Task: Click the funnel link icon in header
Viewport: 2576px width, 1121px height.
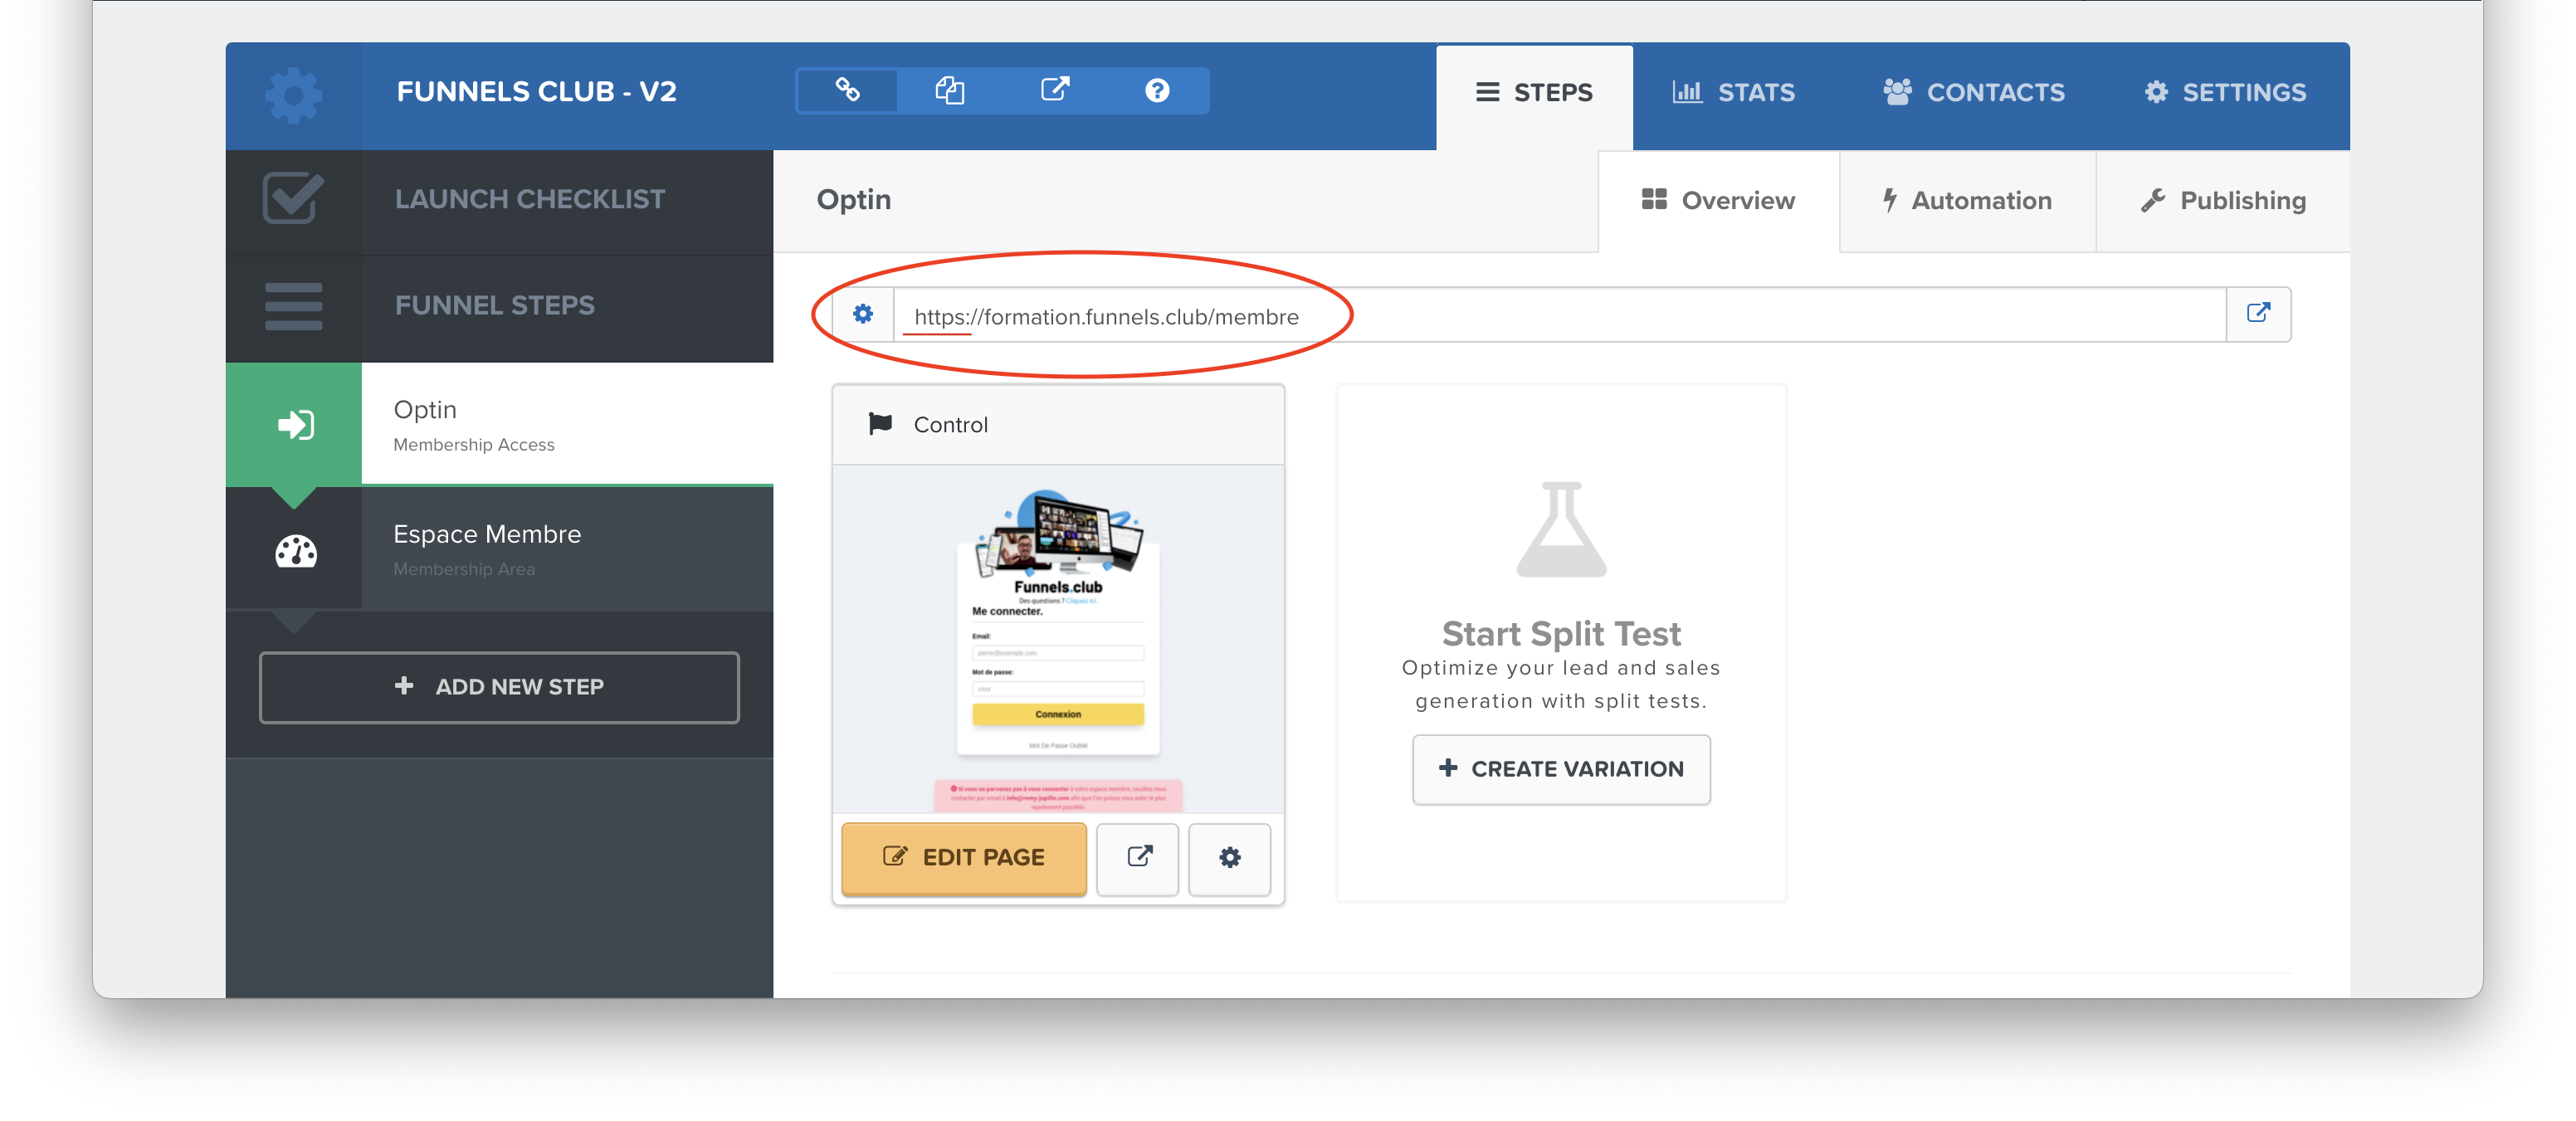Action: [x=847, y=91]
